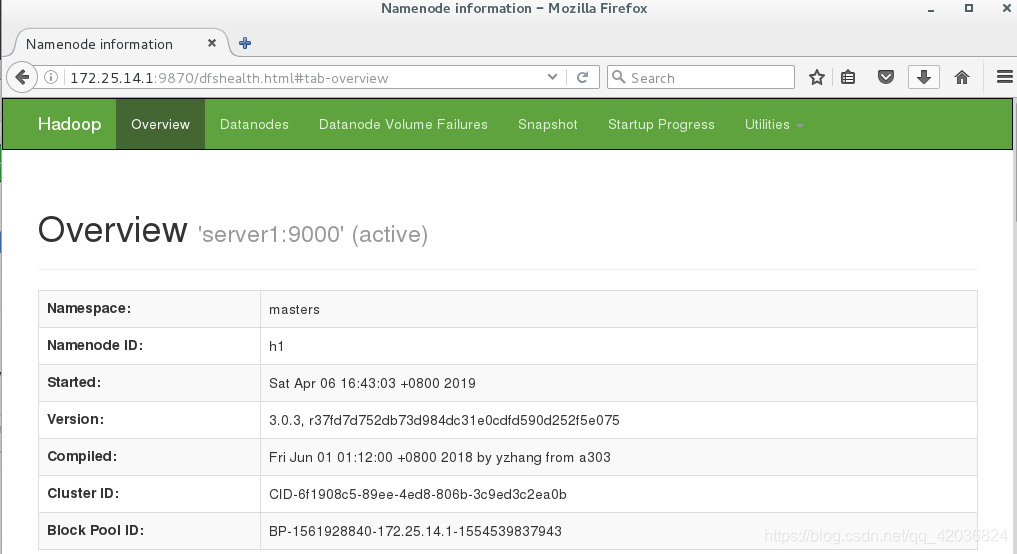Close the Firefox window
This screenshot has width=1017, height=554.
click(1007, 8)
